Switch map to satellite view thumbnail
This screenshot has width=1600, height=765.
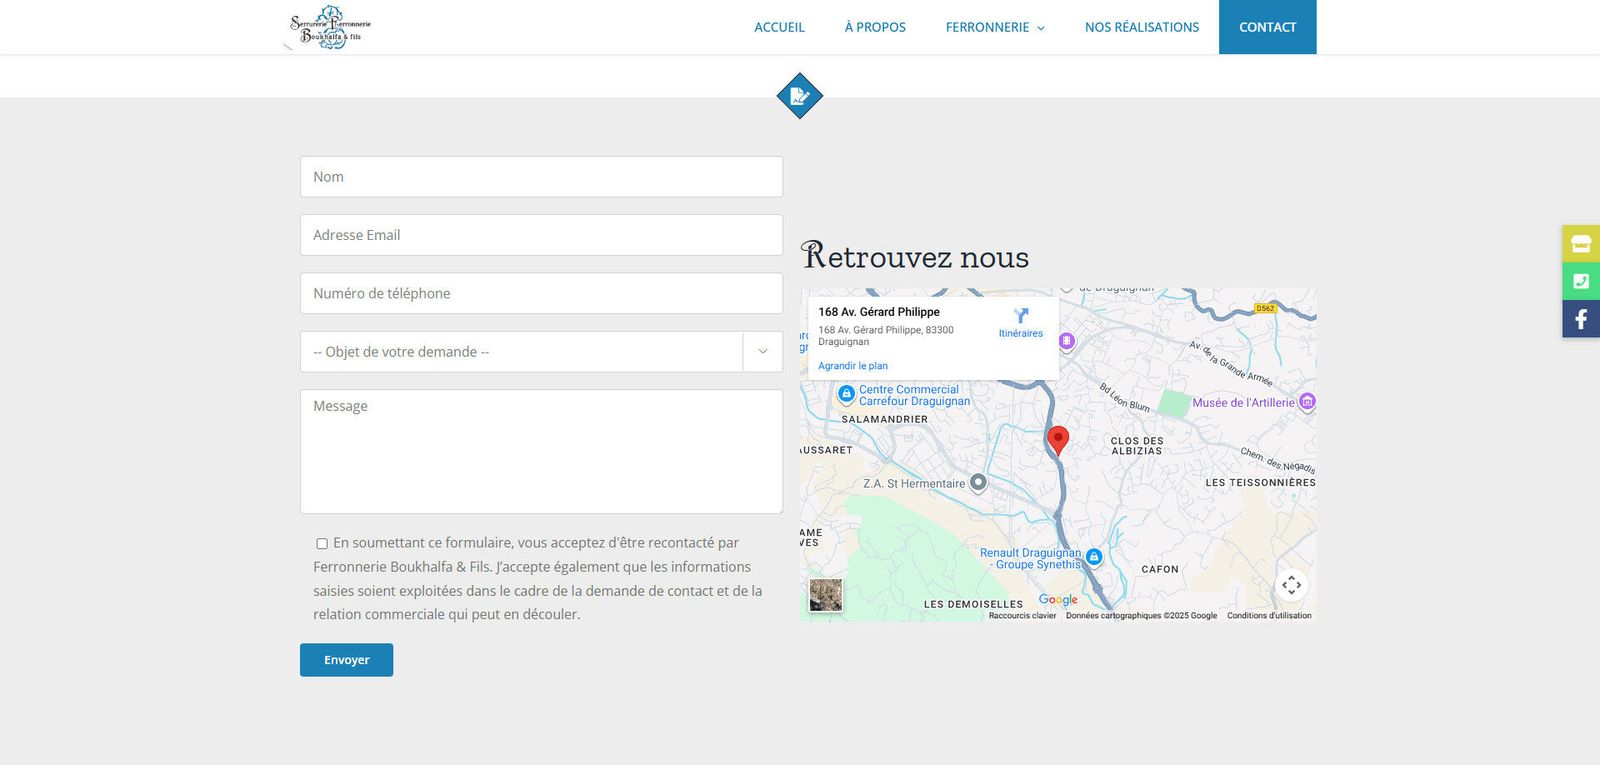pos(825,595)
